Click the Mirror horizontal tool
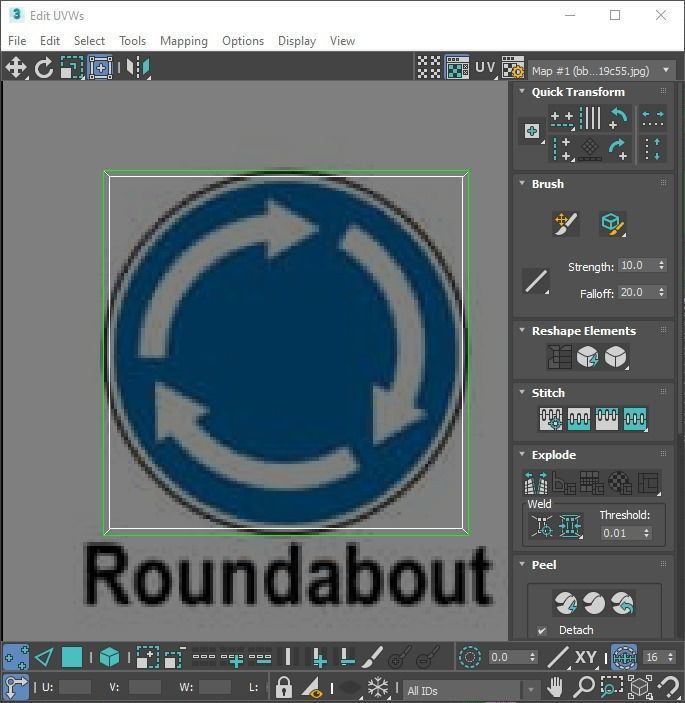This screenshot has height=703, width=685. [x=138, y=68]
